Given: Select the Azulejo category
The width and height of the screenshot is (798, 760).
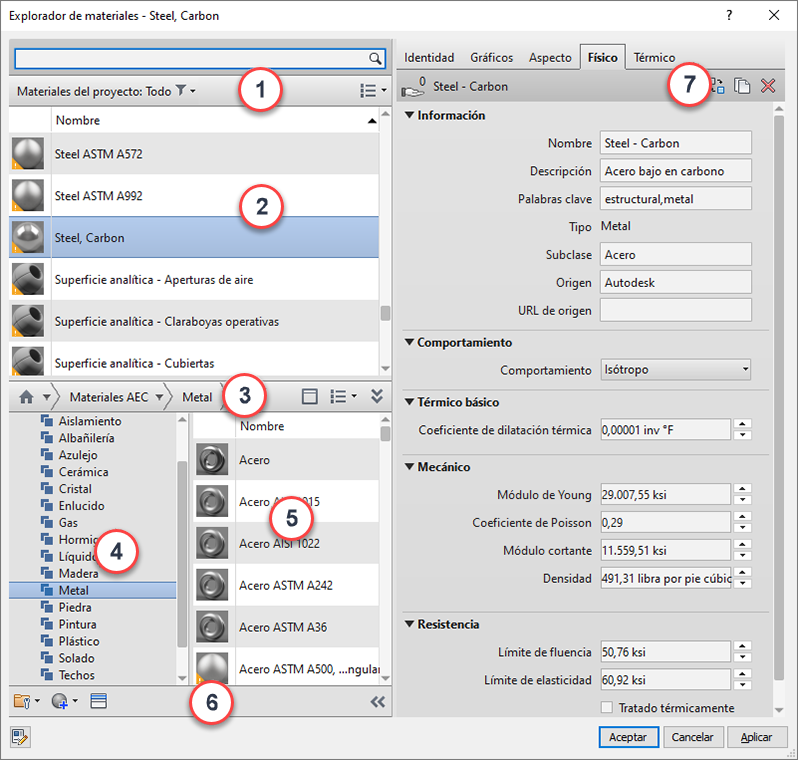Looking at the screenshot, I should [78, 455].
